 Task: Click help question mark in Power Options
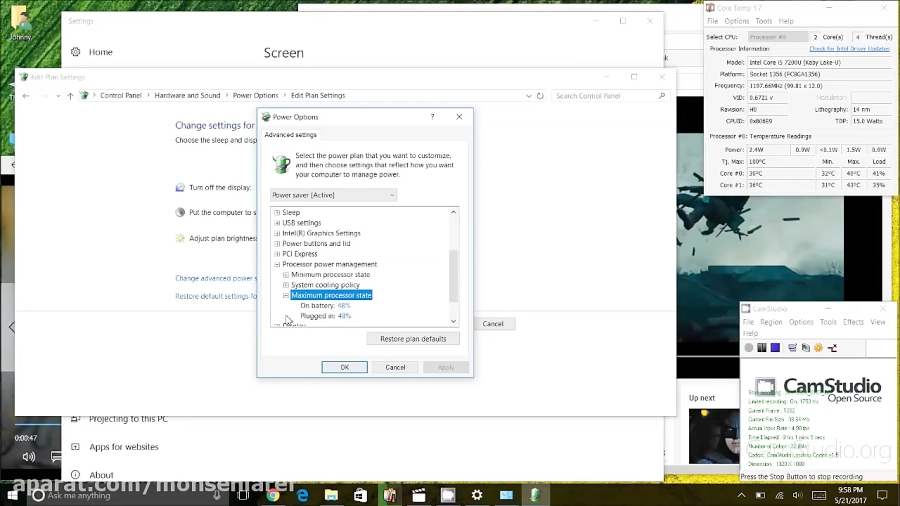tap(432, 116)
